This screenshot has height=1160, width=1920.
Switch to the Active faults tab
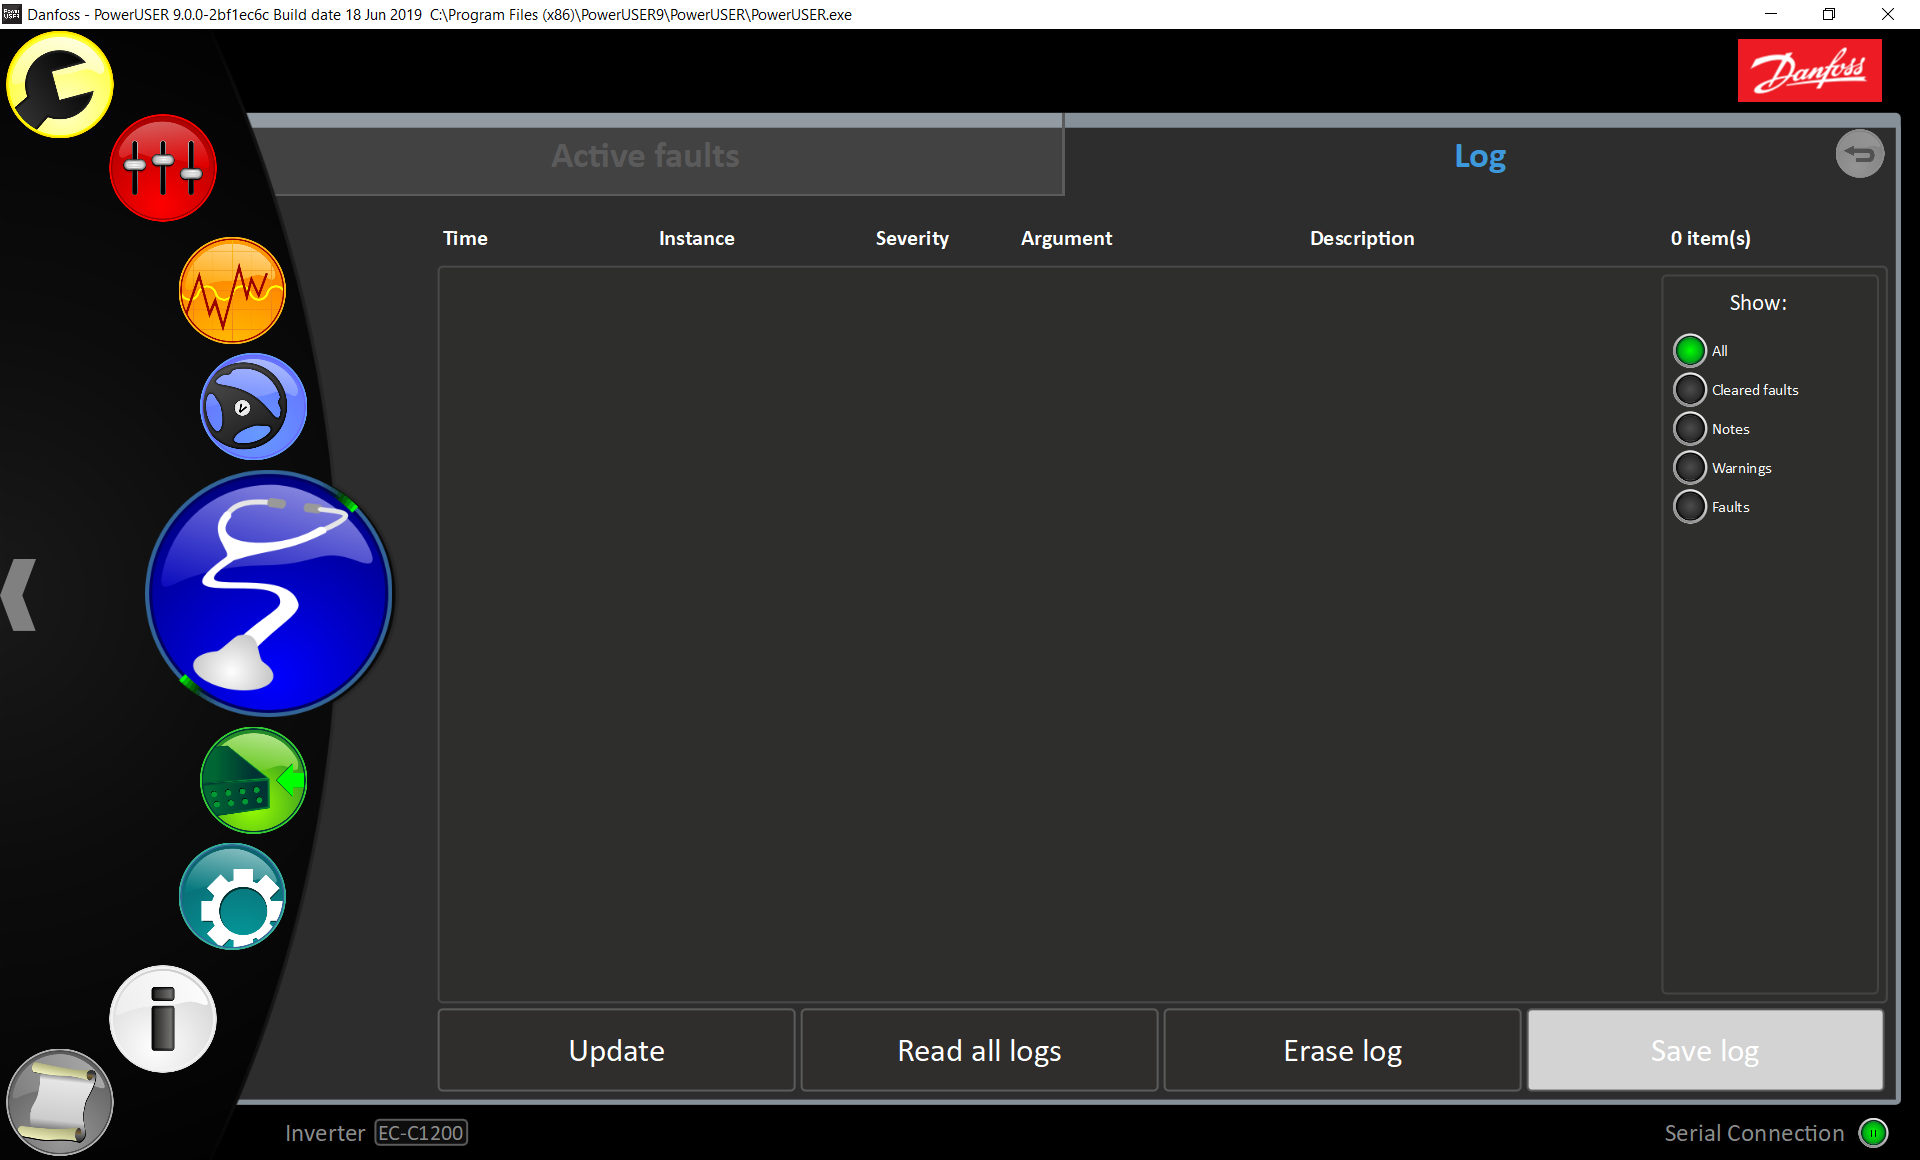tap(645, 156)
